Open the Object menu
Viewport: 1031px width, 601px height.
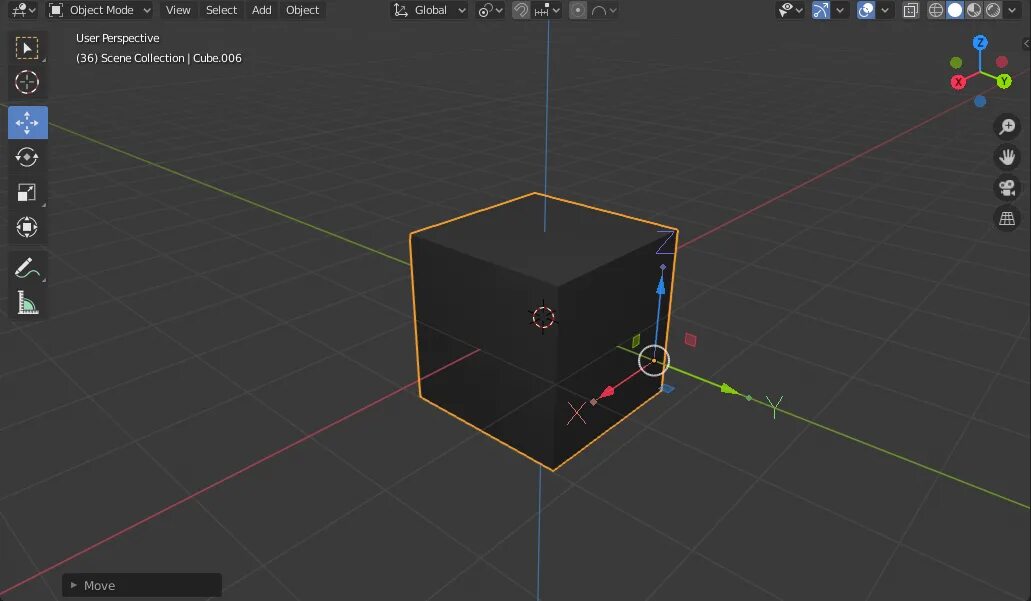tap(302, 10)
